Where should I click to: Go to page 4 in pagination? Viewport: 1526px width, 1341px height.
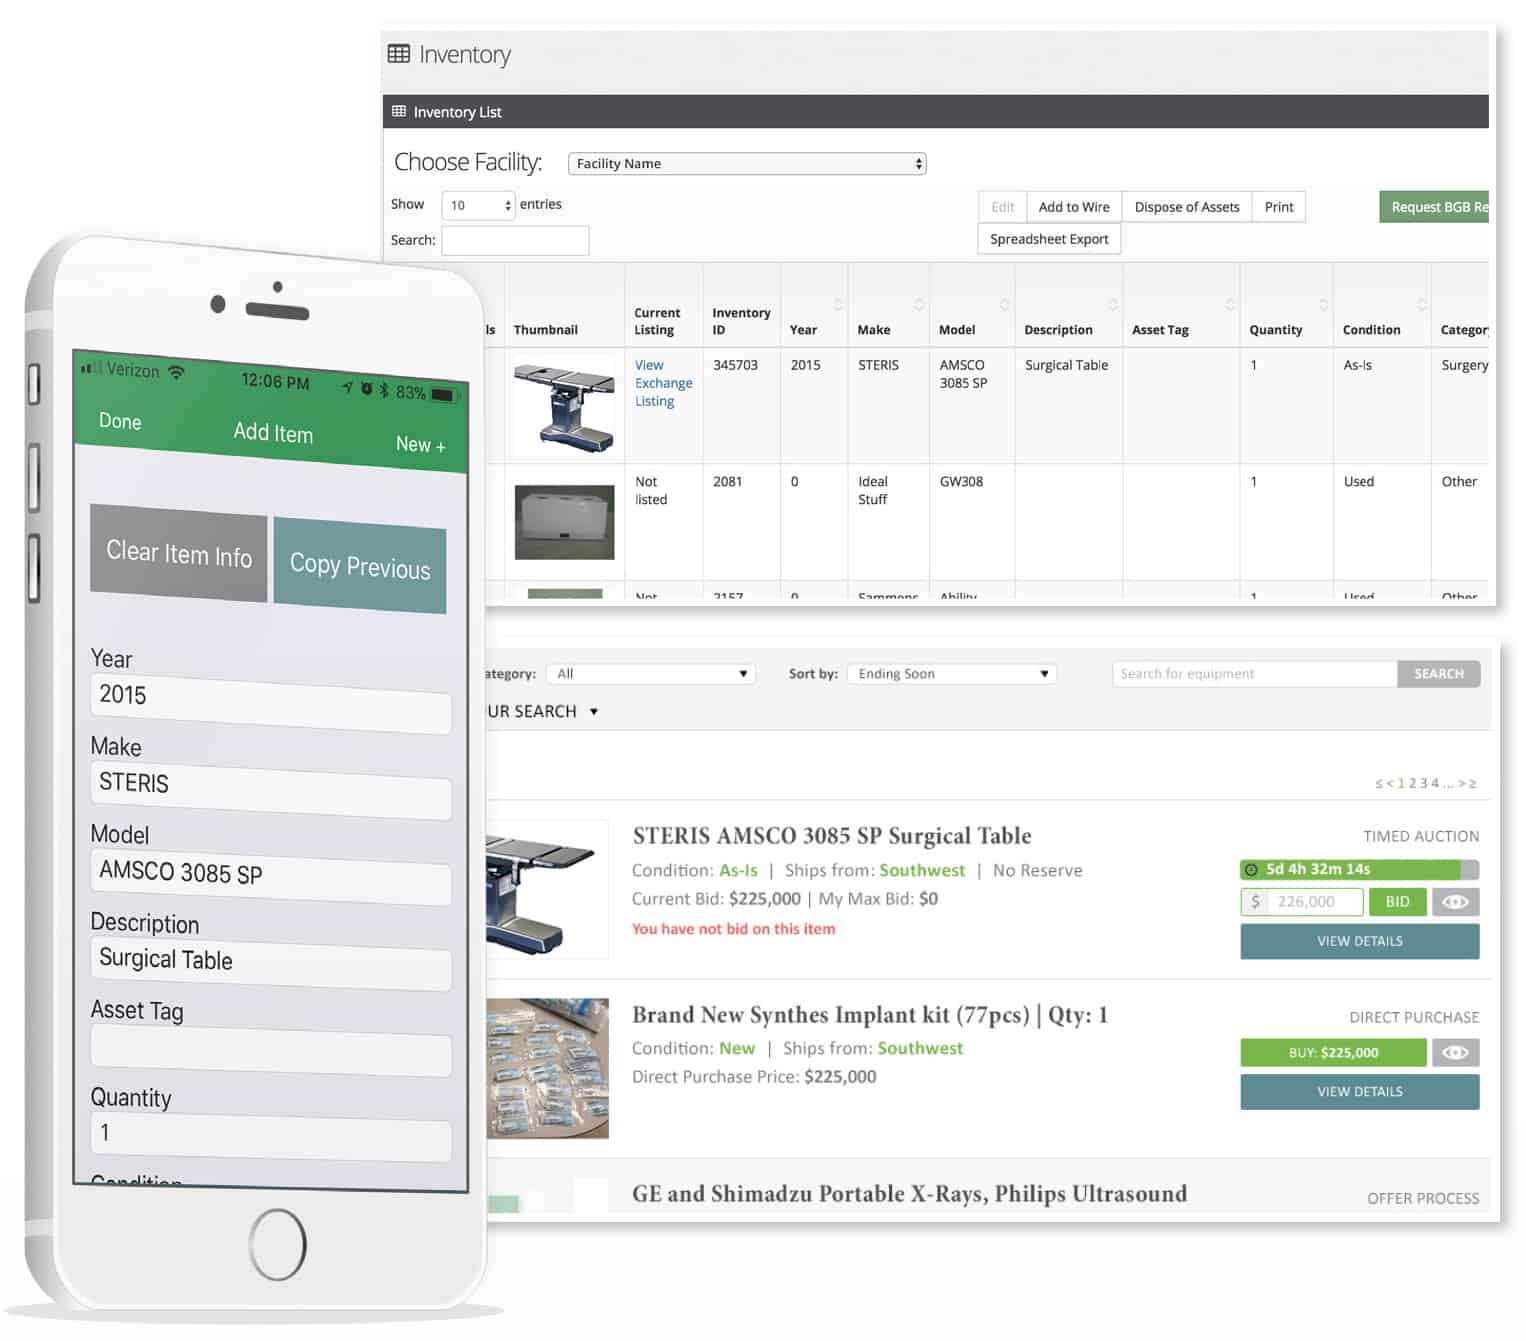pyautogui.click(x=1435, y=783)
